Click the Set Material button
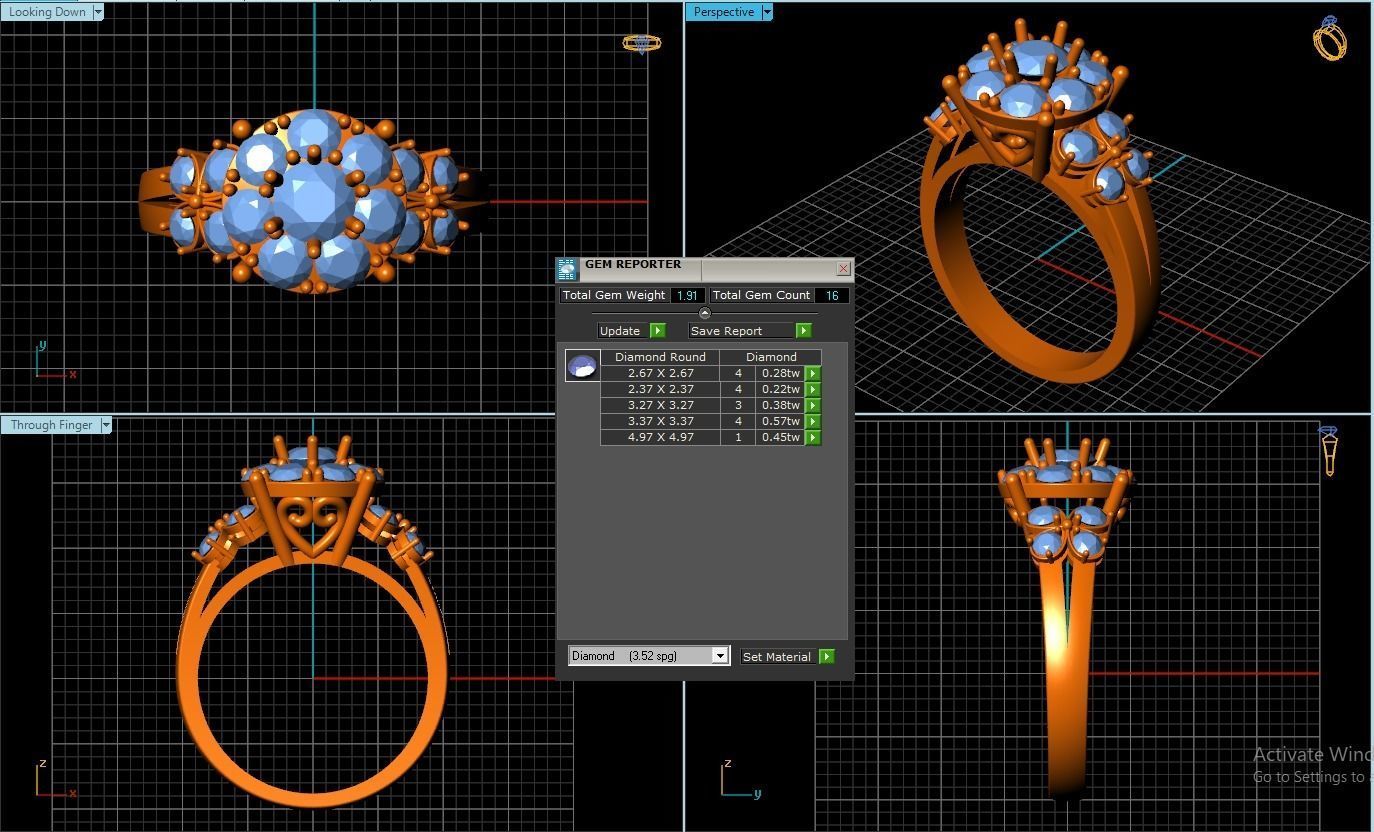Viewport: 1374px width, 832px height. (x=777, y=656)
